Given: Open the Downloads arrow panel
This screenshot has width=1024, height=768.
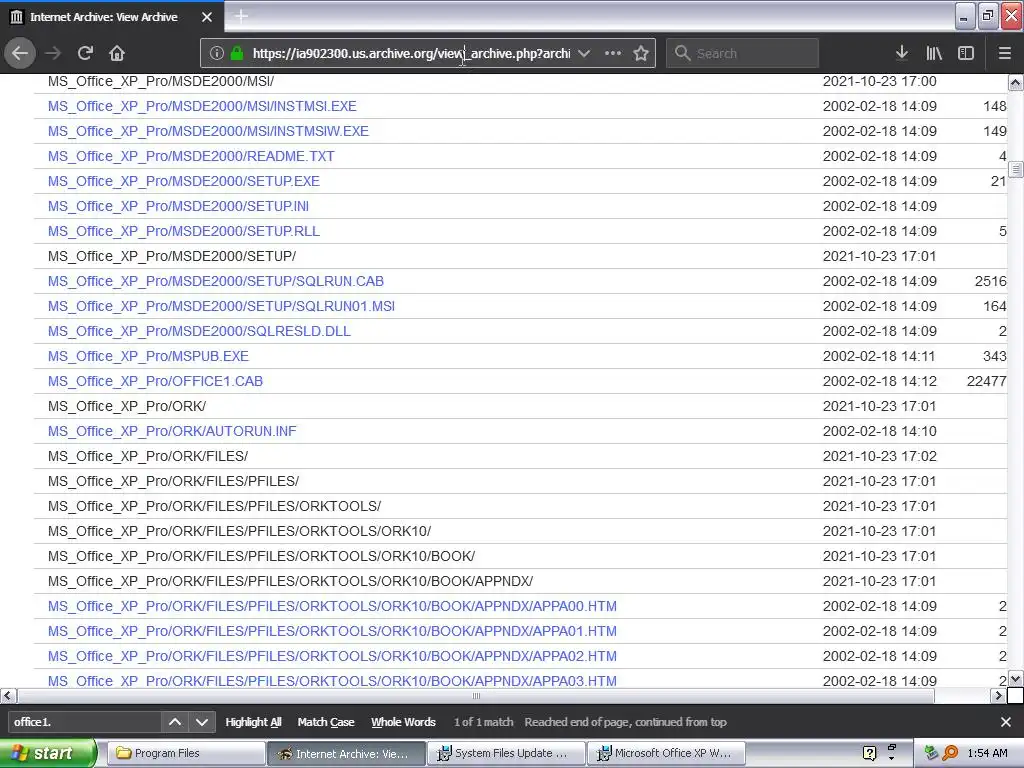Looking at the screenshot, I should [x=902, y=53].
